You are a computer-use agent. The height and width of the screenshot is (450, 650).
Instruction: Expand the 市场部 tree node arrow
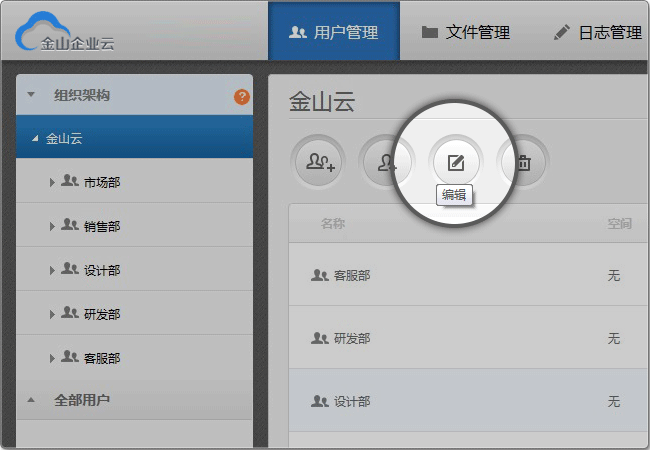[52, 182]
